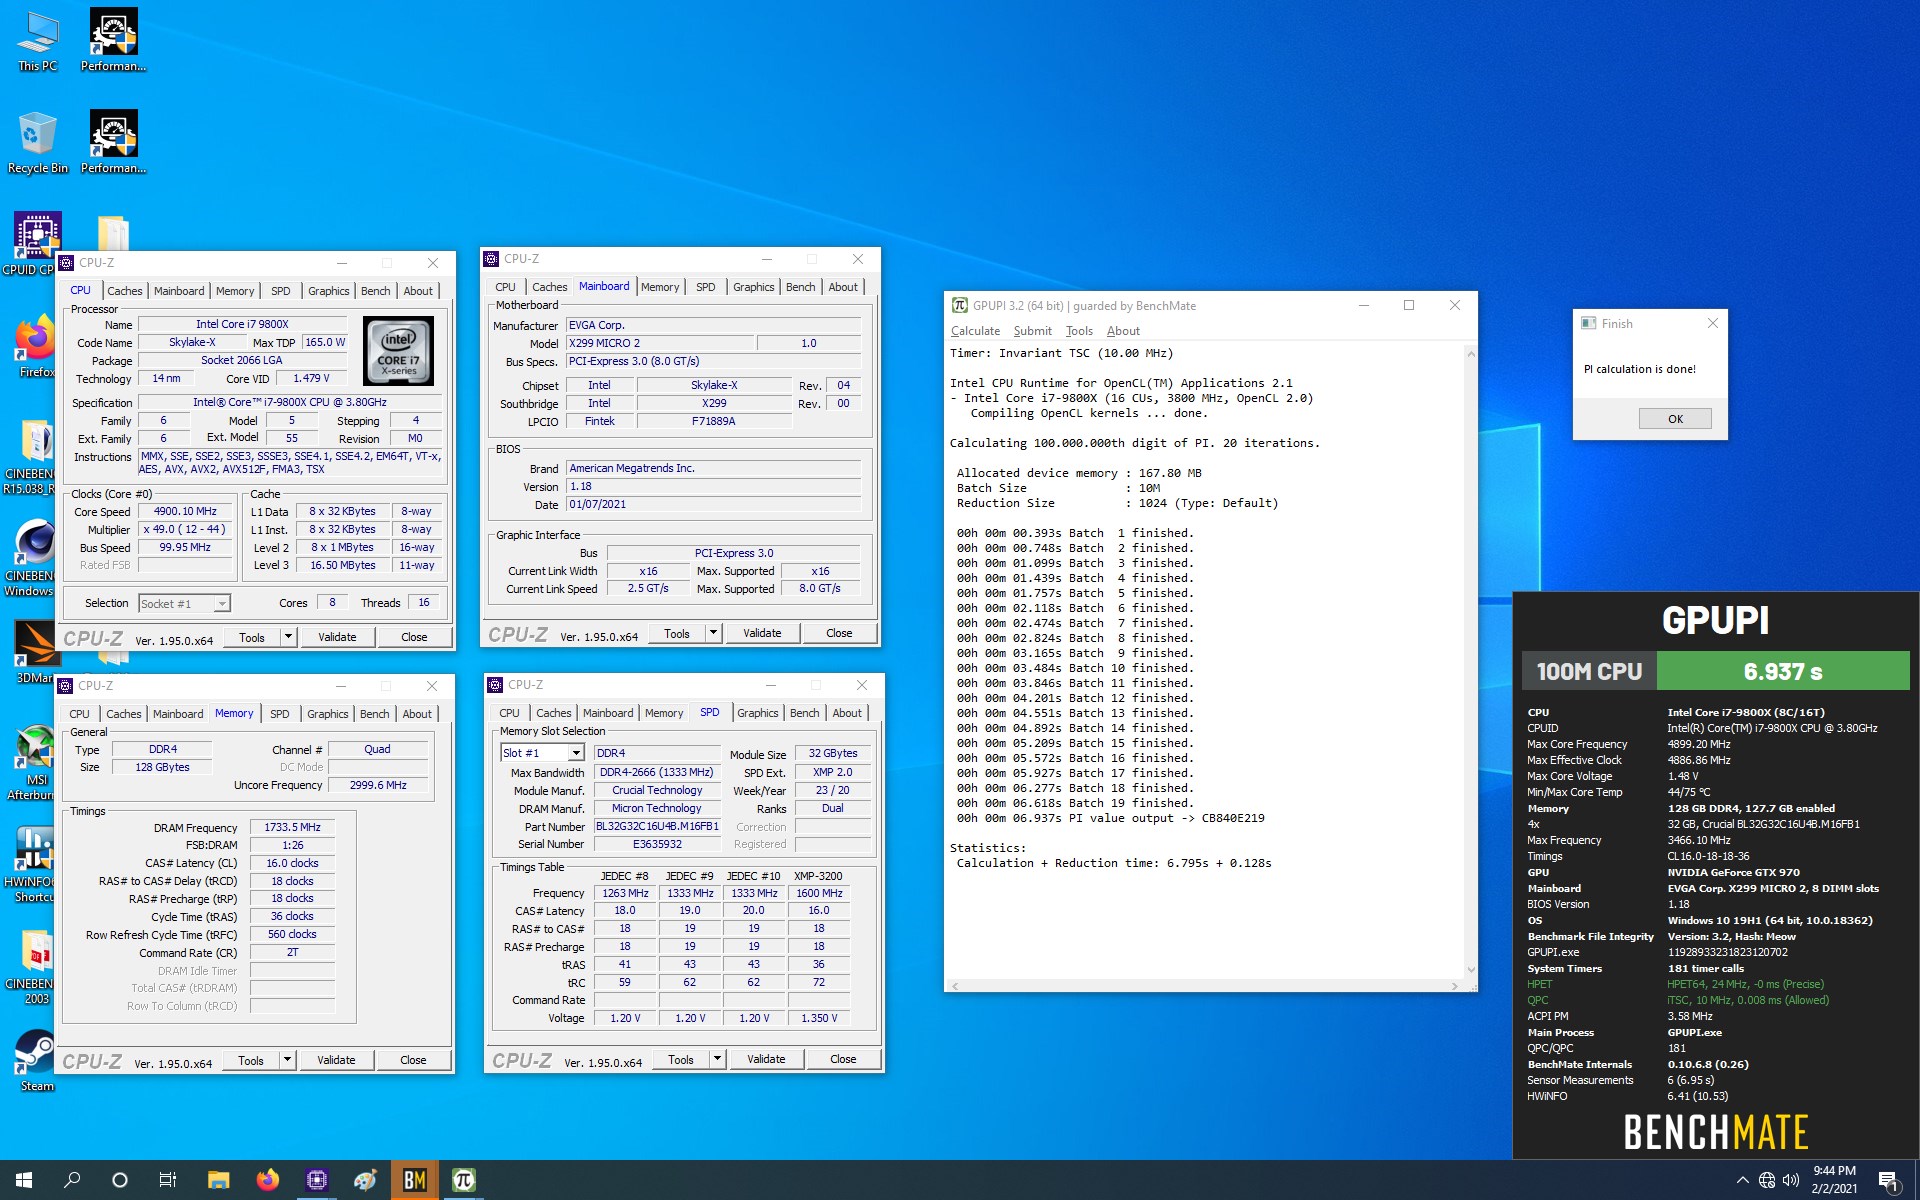
Task: Click DRAM Frequency value field
Action: pos(292,828)
